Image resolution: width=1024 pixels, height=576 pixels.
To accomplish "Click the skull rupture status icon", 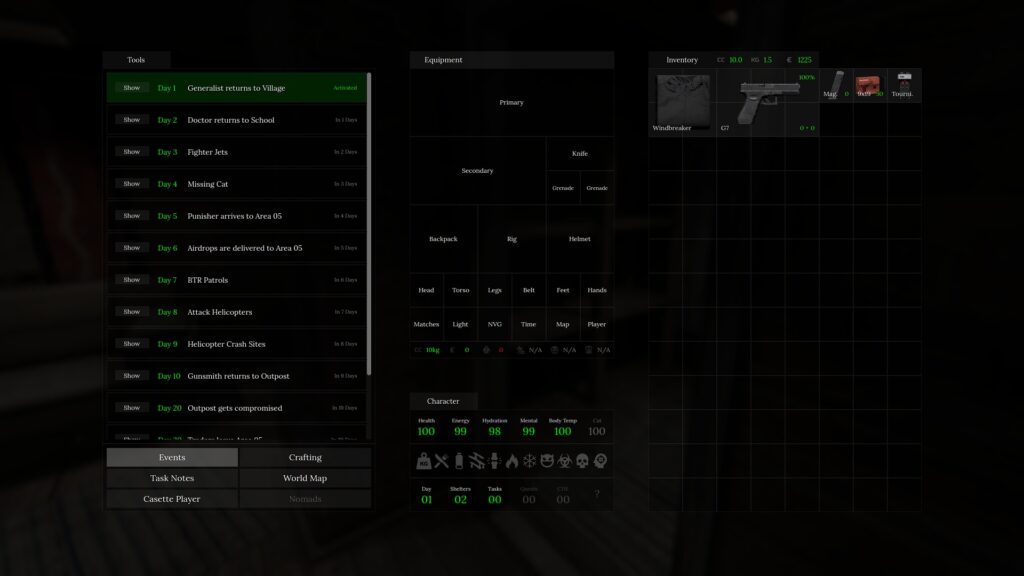I will click(x=583, y=461).
